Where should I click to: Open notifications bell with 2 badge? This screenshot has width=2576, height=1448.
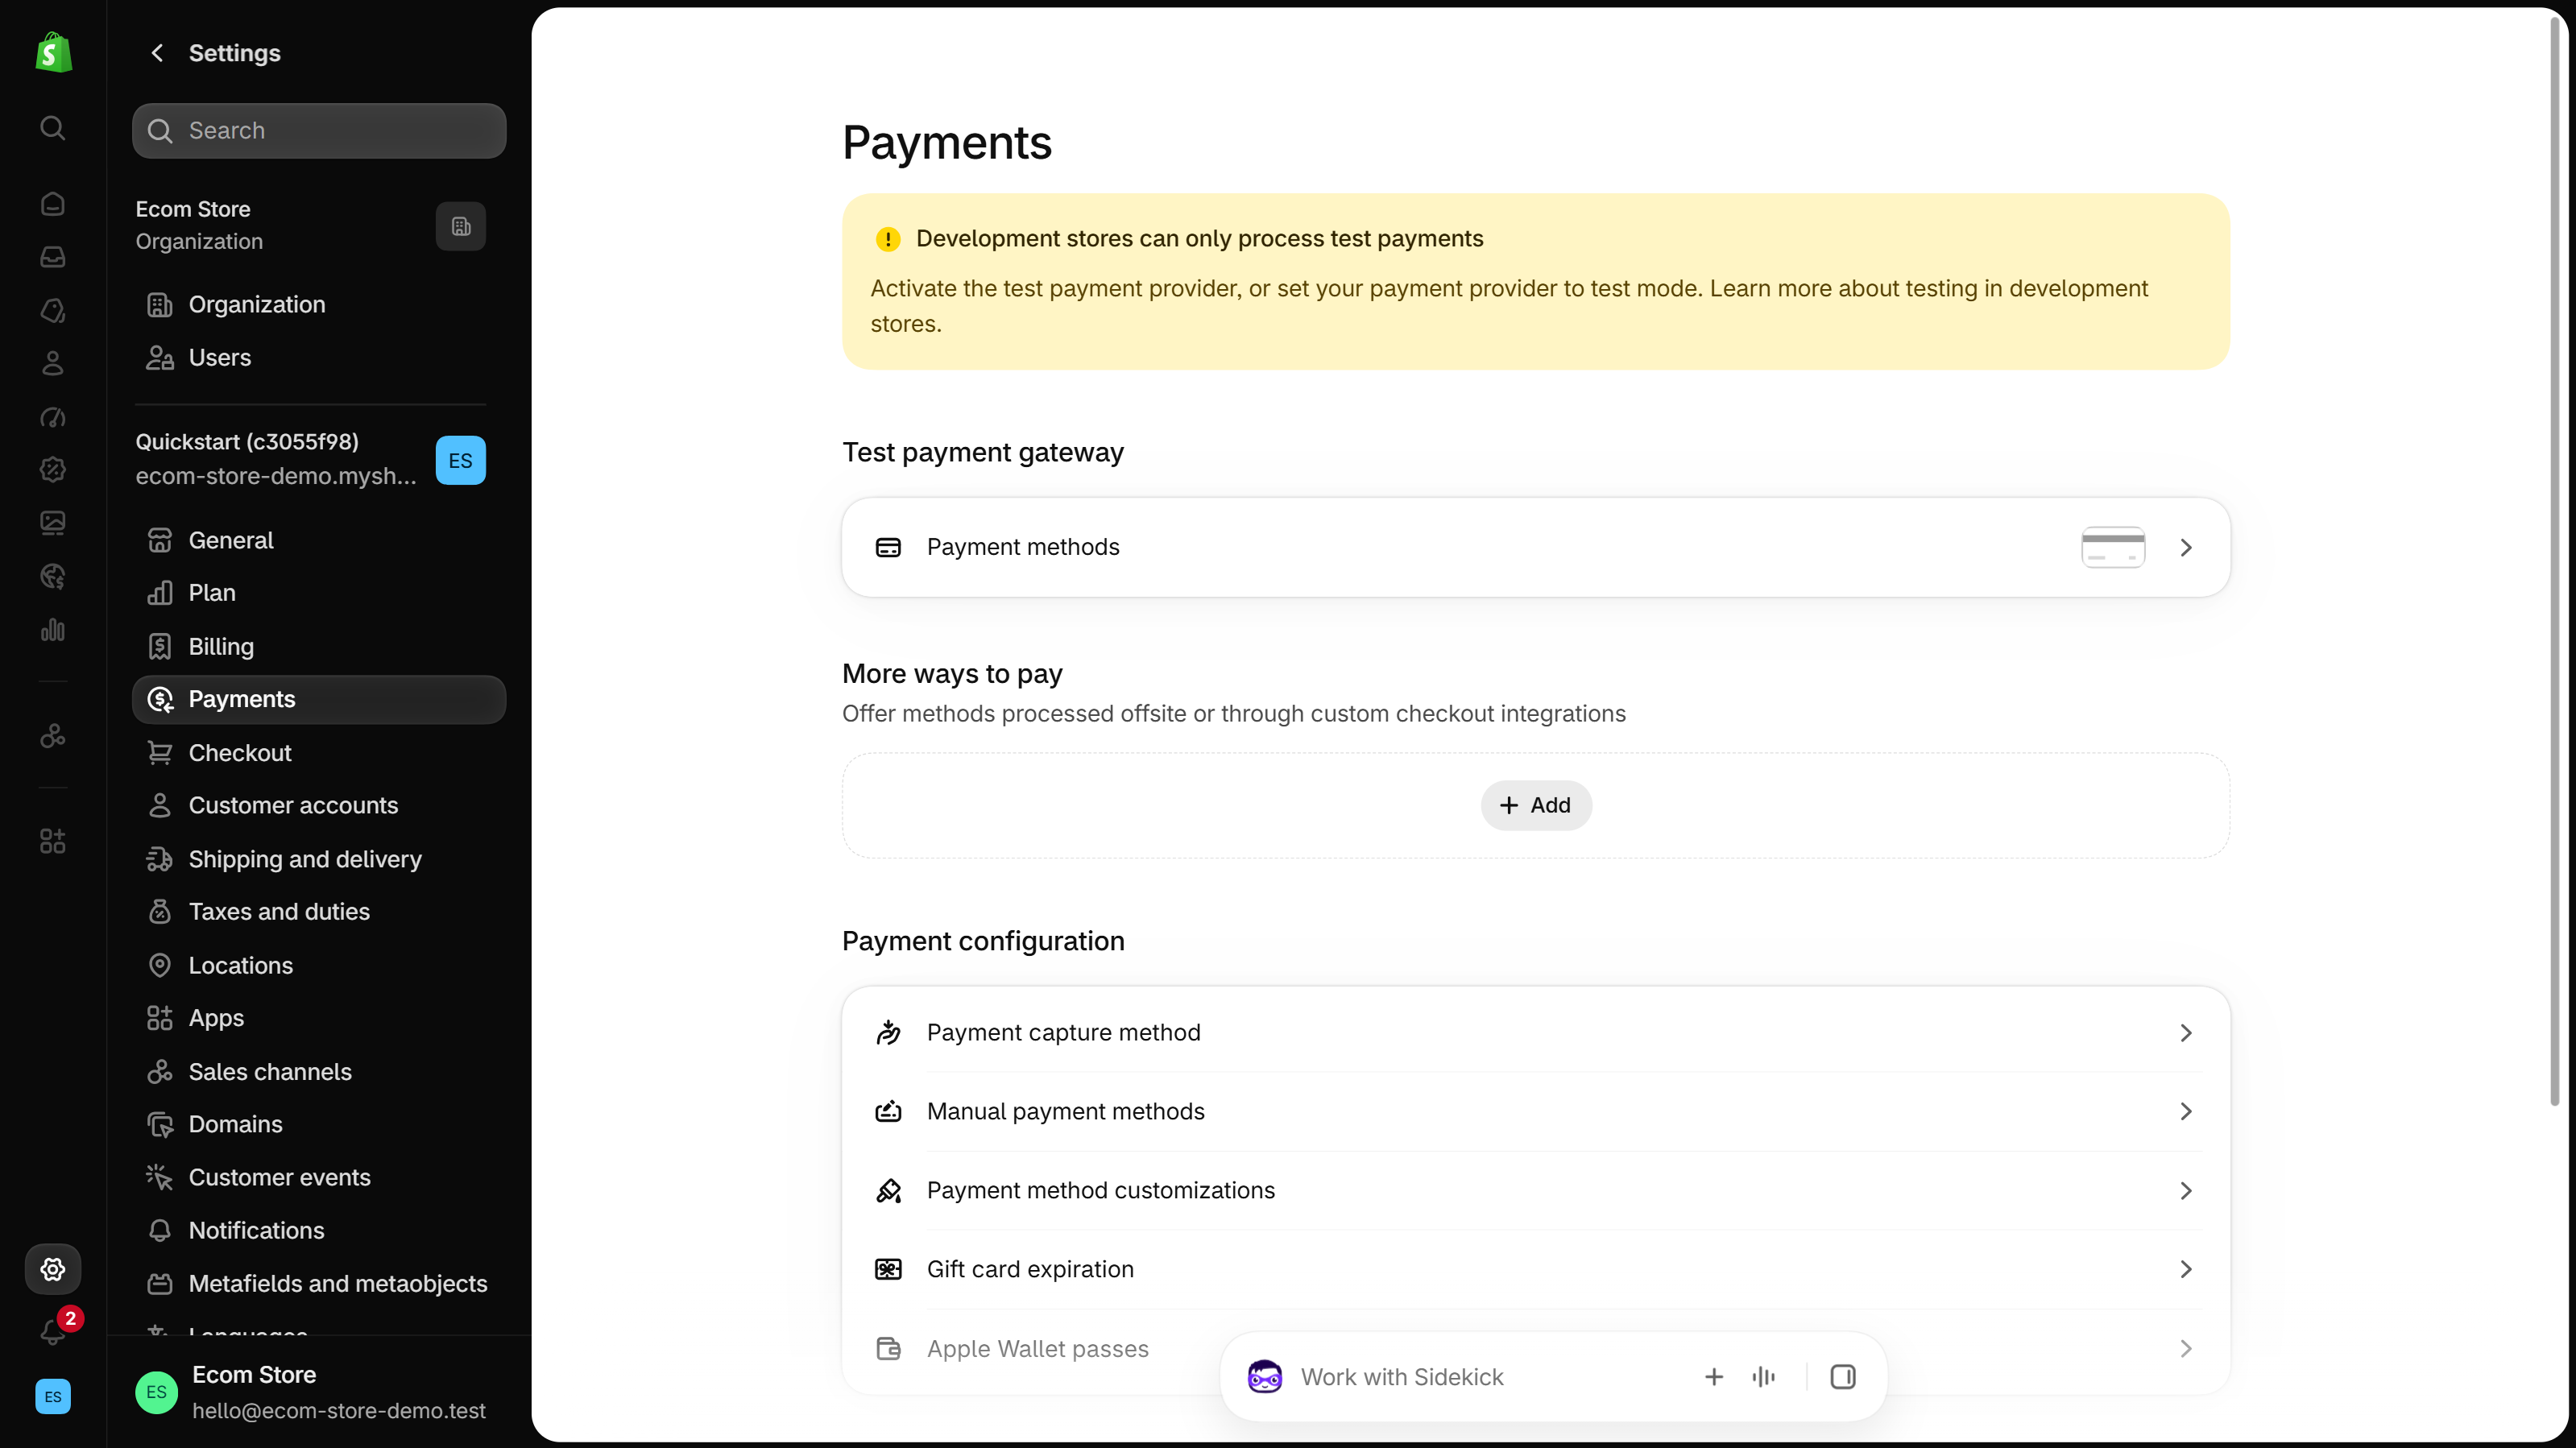(53, 1331)
